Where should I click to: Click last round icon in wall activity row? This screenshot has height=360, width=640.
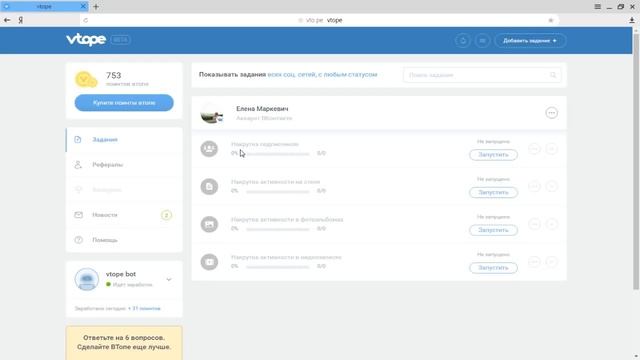point(551,187)
